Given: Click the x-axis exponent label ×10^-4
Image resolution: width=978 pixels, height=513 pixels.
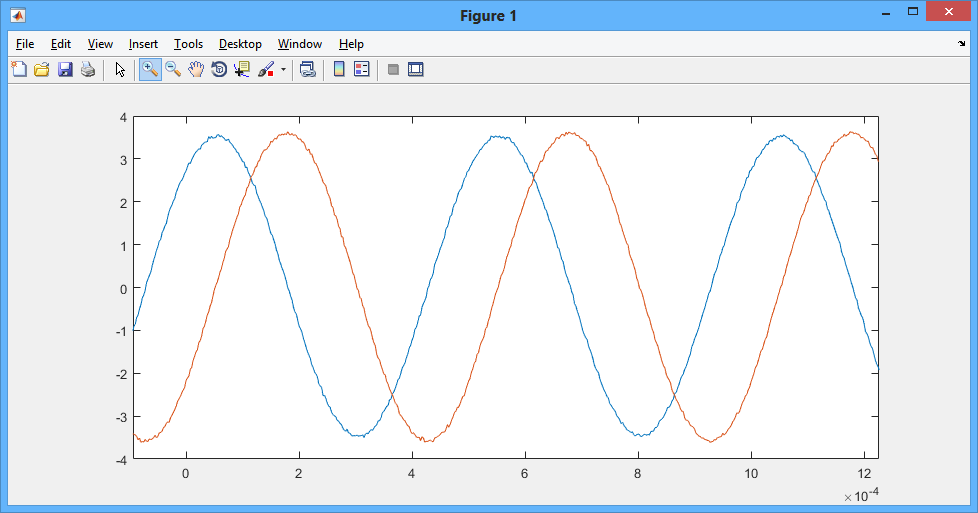Looking at the screenshot, I should point(861,495).
